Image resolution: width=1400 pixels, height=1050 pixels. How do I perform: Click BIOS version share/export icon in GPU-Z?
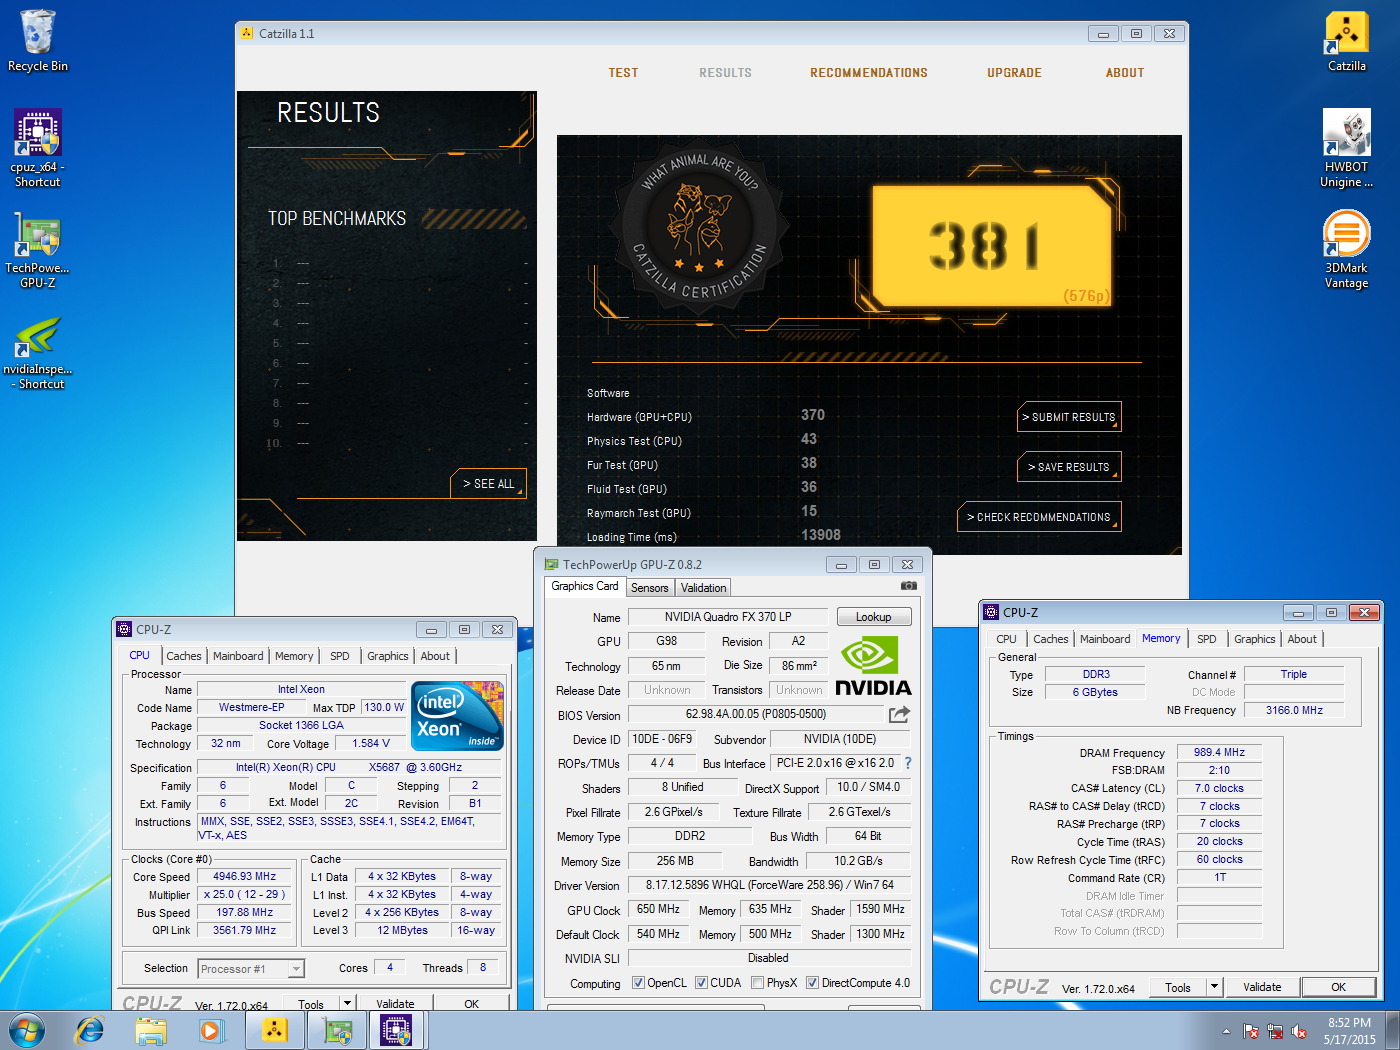[x=899, y=714]
